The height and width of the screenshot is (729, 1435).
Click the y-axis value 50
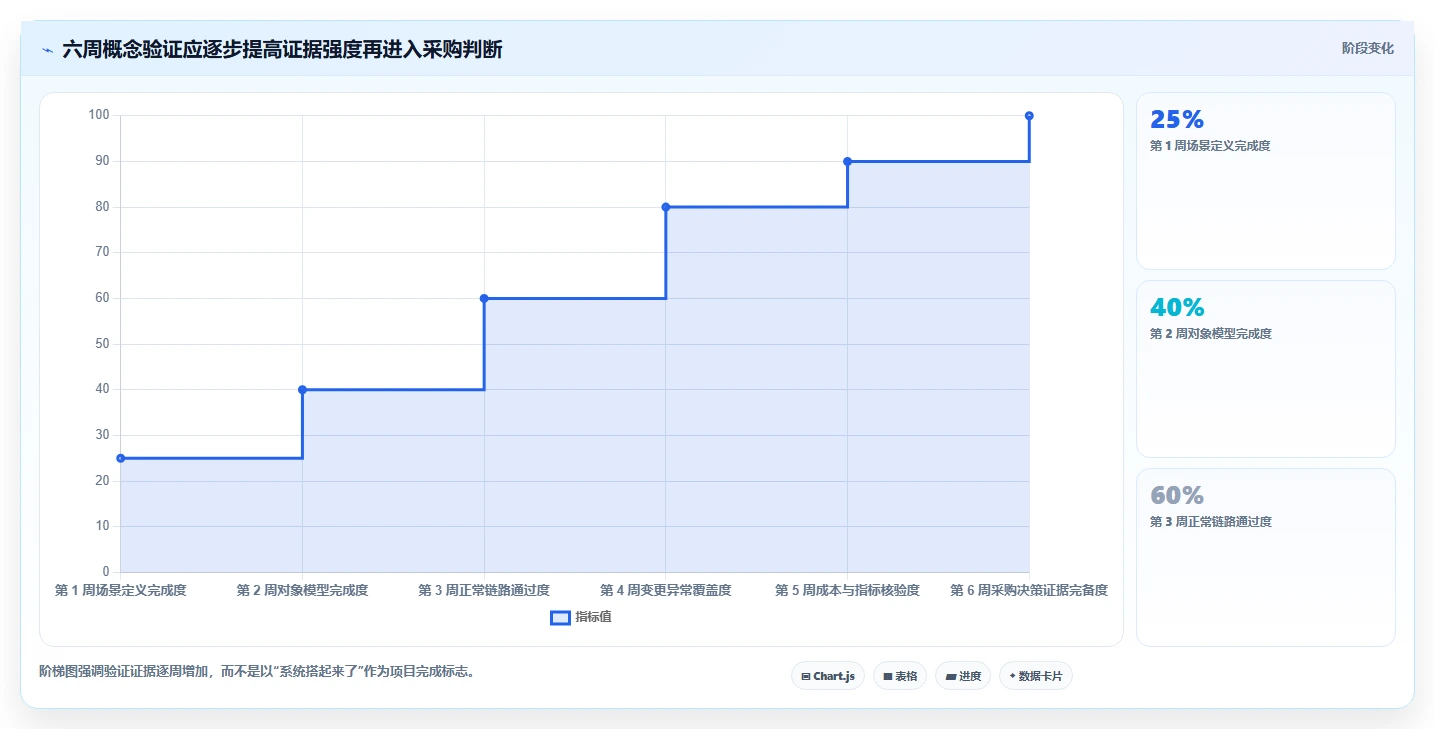pyautogui.click(x=102, y=344)
